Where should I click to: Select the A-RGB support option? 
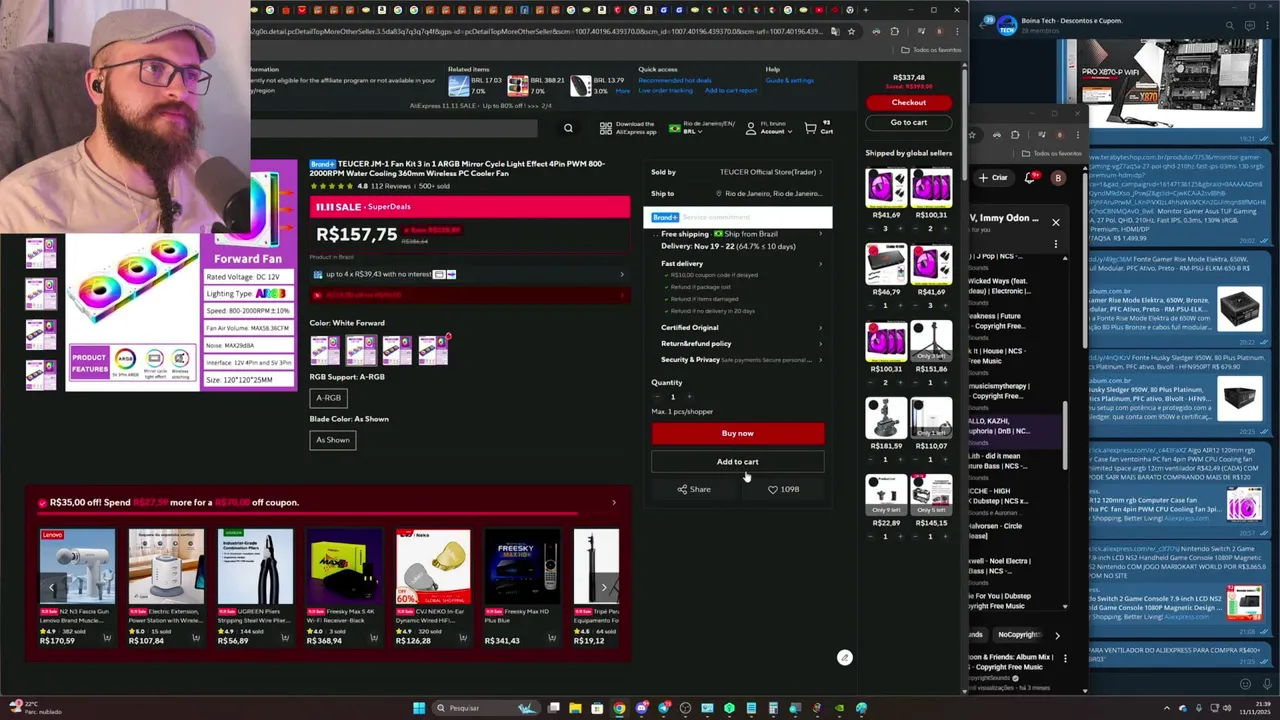[x=328, y=398]
